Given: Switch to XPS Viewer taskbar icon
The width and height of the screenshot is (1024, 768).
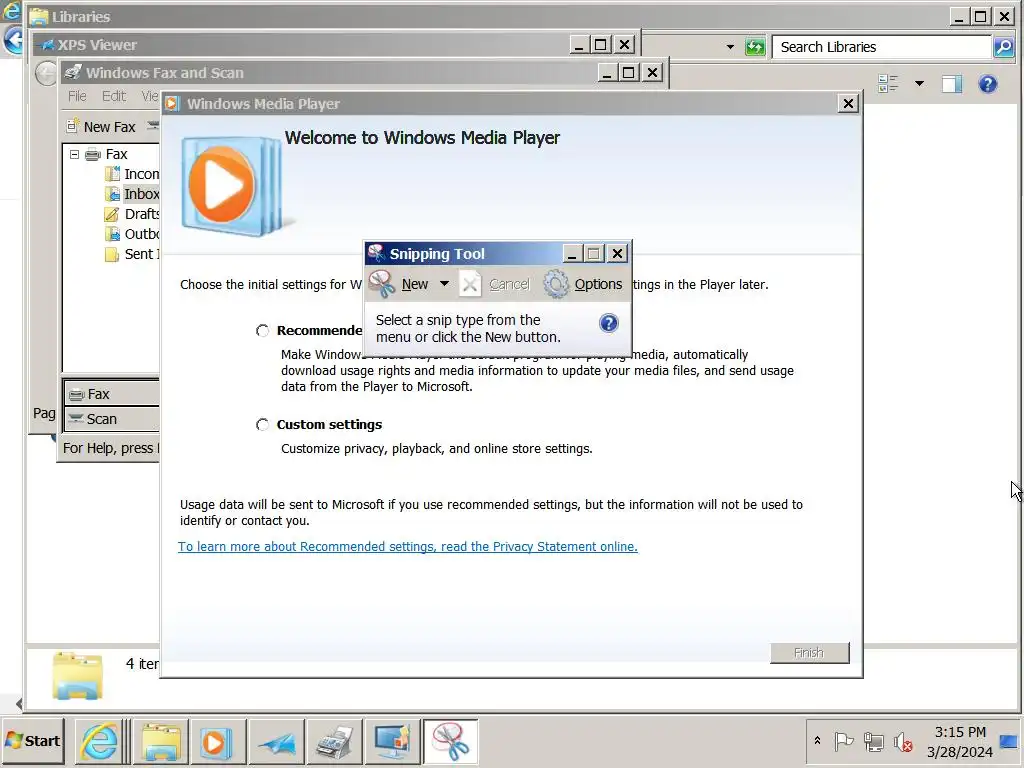Looking at the screenshot, I should (276, 741).
